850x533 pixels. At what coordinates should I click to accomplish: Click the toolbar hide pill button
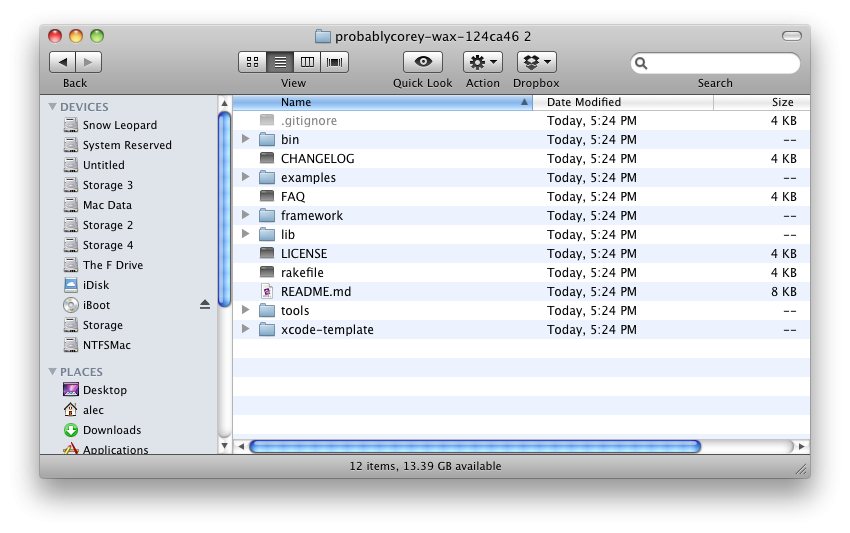[791, 36]
